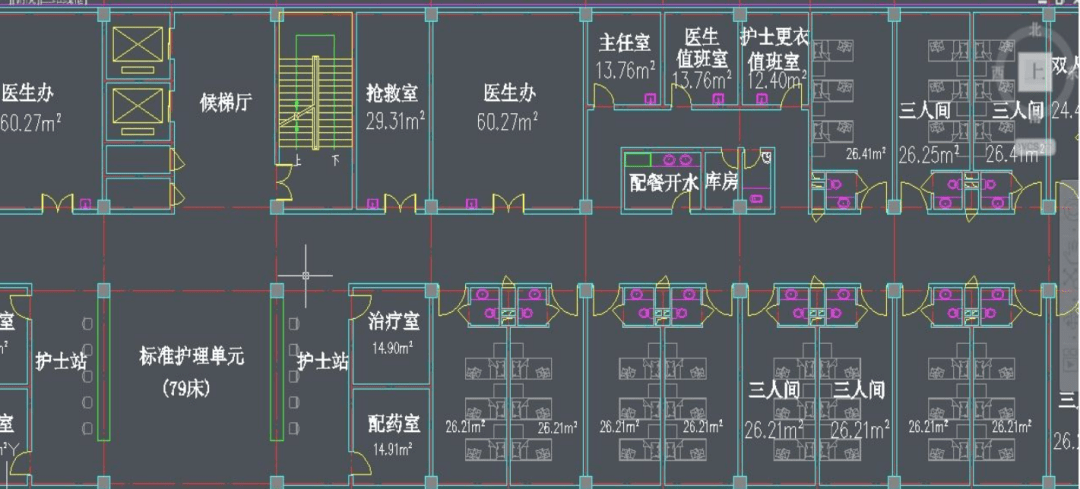Viewport: 1080px width, 489px height.
Task: Select the 库房 room label
Action: pos(722,183)
